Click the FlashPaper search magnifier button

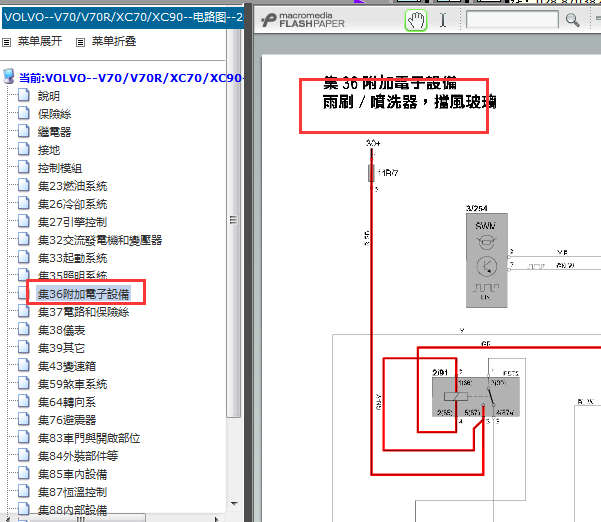click(573, 20)
